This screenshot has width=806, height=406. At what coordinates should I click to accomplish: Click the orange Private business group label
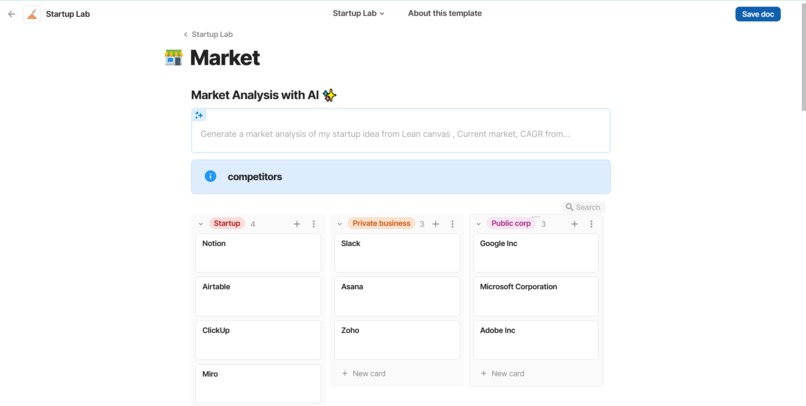pos(381,224)
